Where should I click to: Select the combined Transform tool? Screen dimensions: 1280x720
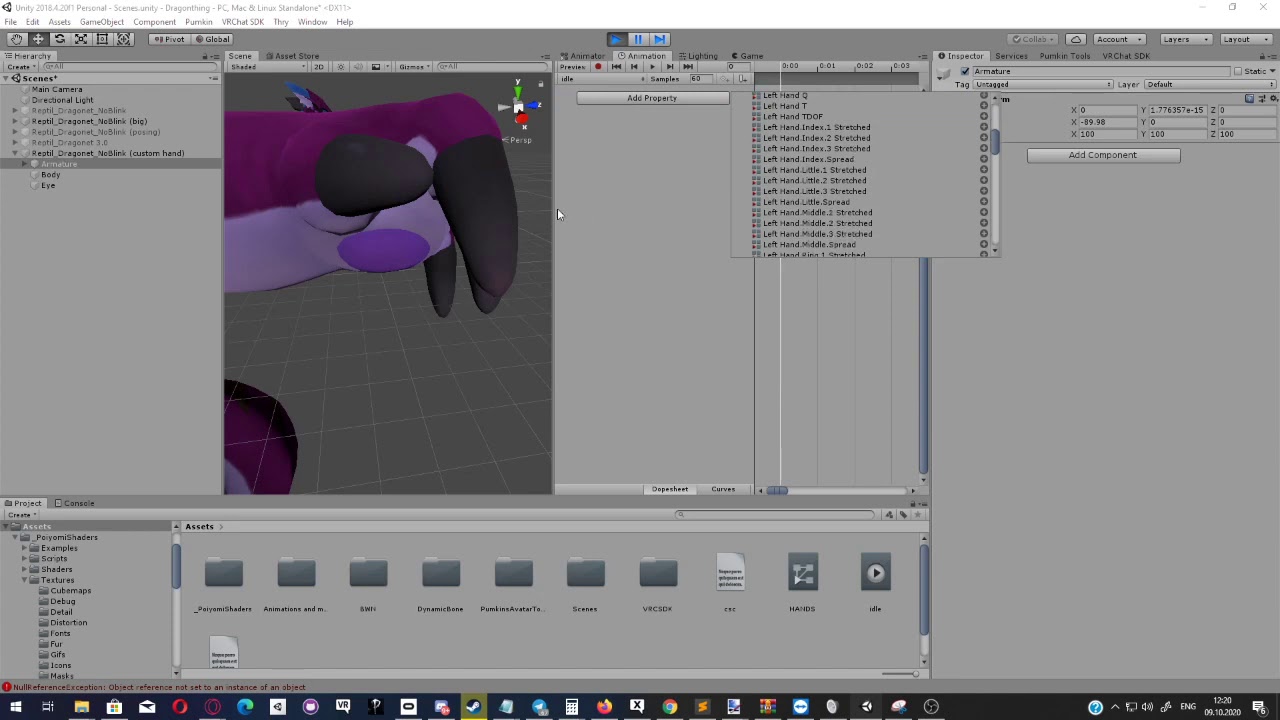click(x=124, y=39)
